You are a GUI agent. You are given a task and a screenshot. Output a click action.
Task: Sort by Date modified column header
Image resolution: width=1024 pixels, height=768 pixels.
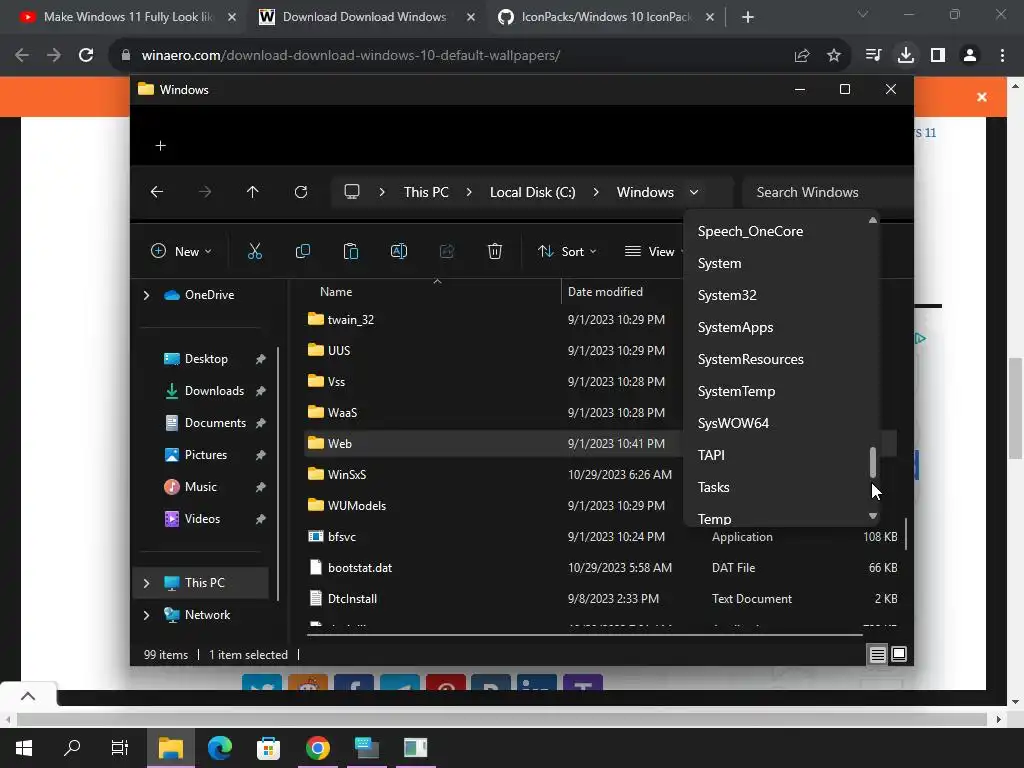(605, 292)
